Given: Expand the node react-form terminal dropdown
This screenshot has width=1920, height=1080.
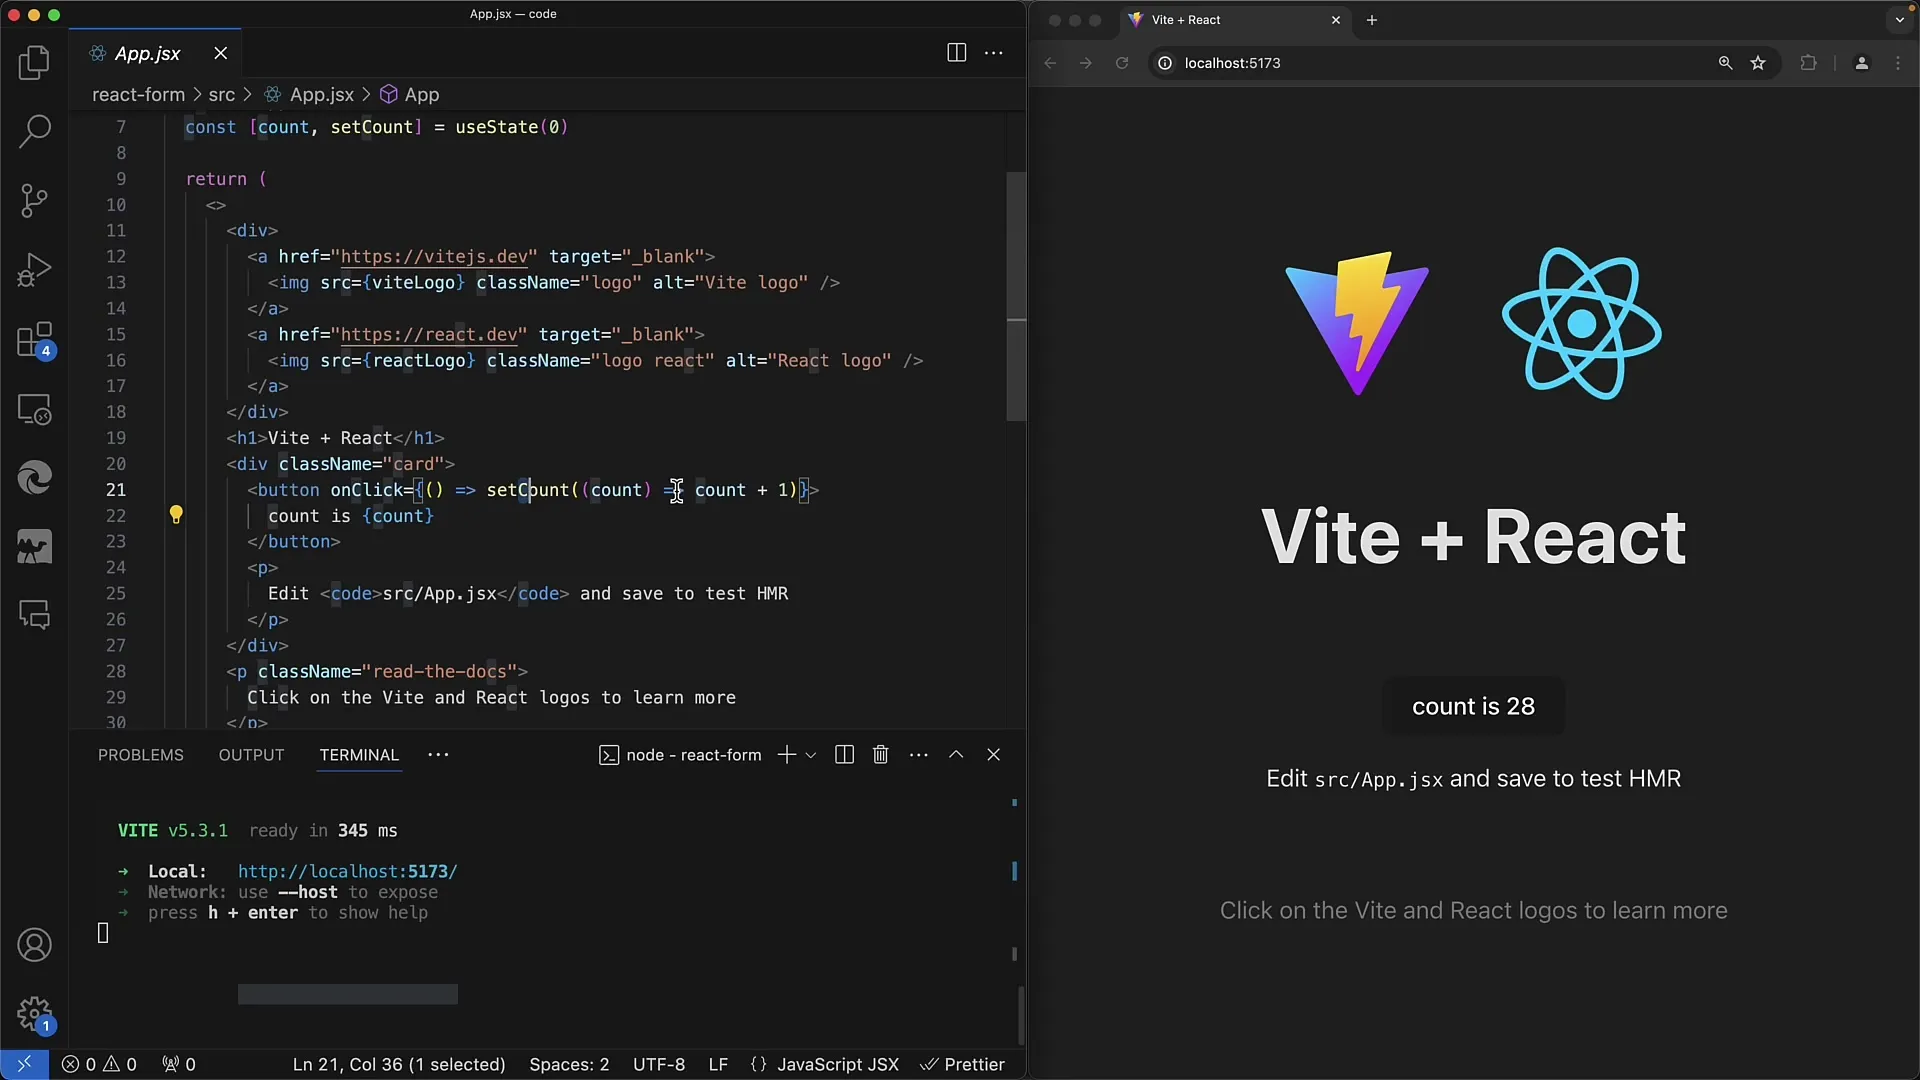Looking at the screenshot, I should tap(810, 754).
